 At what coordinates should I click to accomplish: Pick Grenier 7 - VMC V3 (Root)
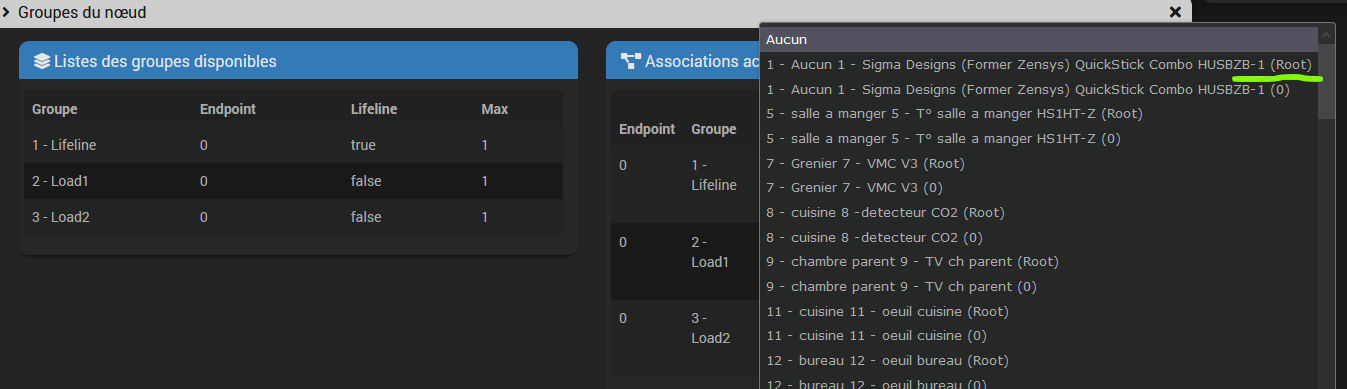pos(1039,163)
